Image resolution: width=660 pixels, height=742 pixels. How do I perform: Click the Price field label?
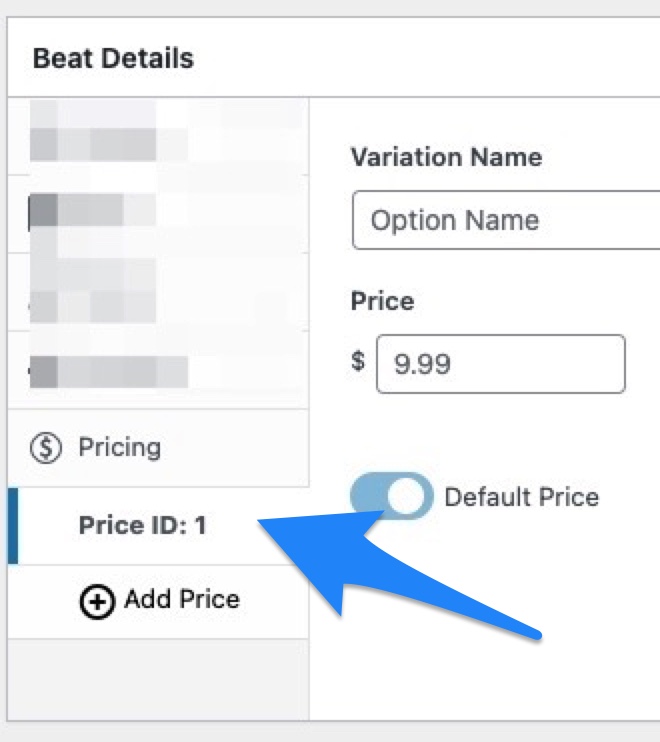pyautogui.click(x=382, y=301)
